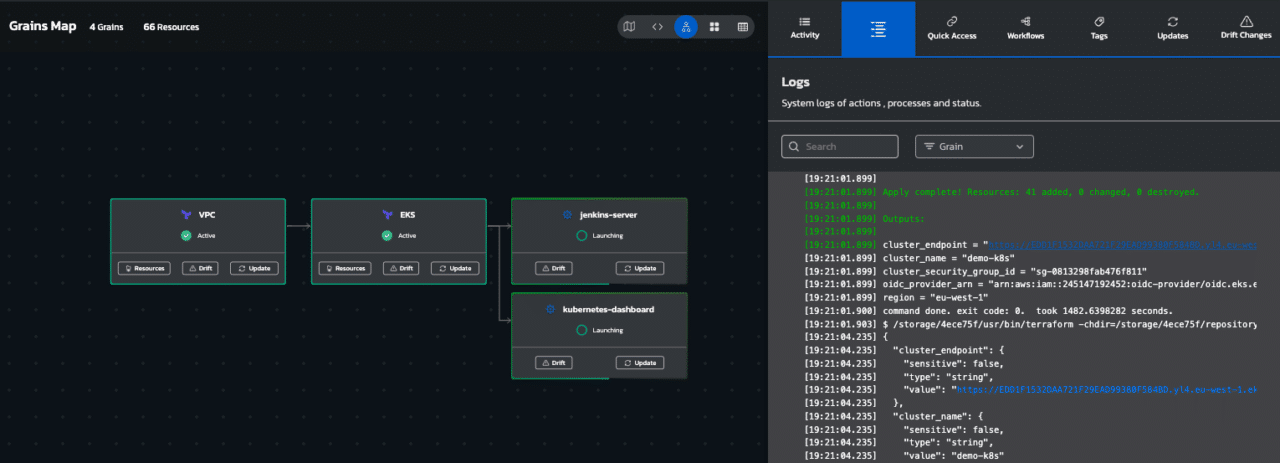Viewport: 1280px width, 463px height.
Task: Open the Drift Changes tab
Action: [x=1246, y=28]
